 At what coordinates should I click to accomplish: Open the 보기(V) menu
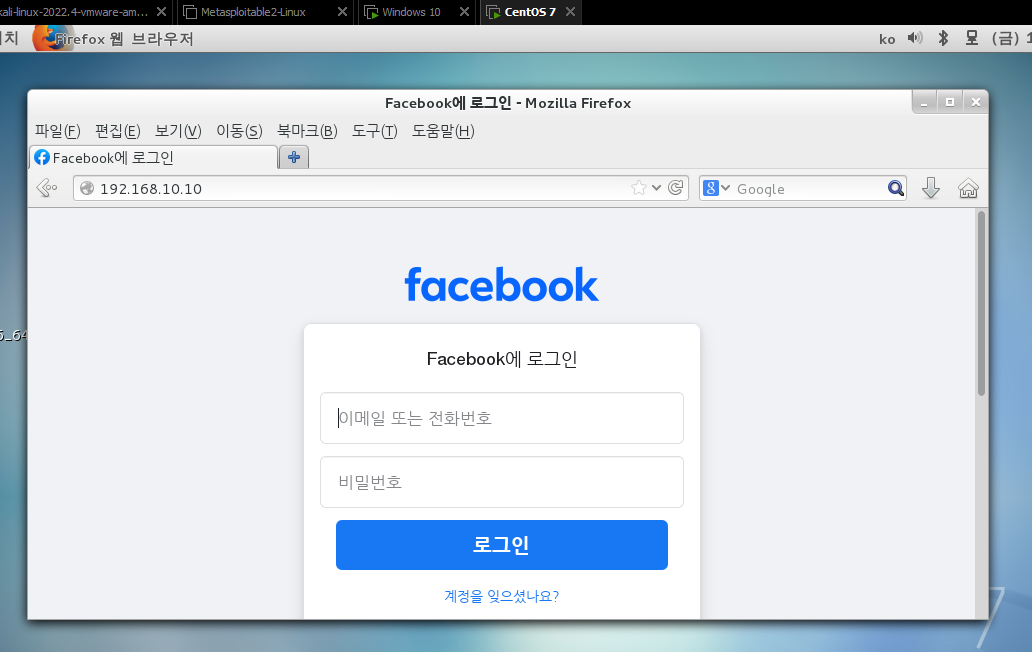click(178, 131)
